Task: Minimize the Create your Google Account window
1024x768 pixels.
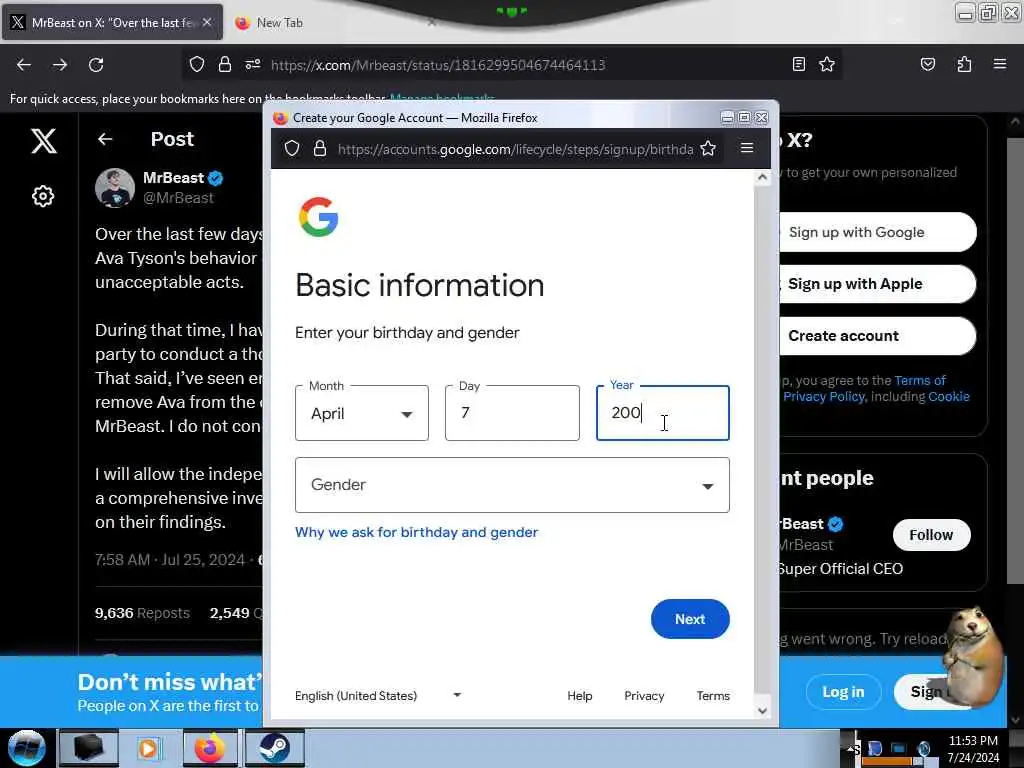Action: (727, 118)
